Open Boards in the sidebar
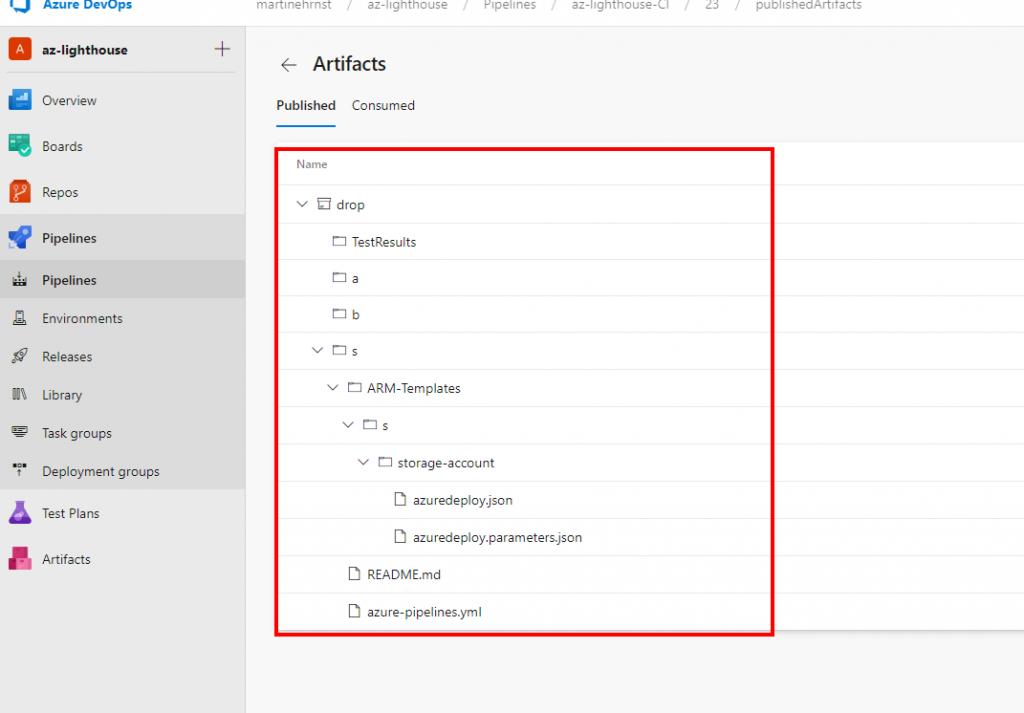The height and width of the screenshot is (713, 1024). pyautogui.click(x=62, y=146)
